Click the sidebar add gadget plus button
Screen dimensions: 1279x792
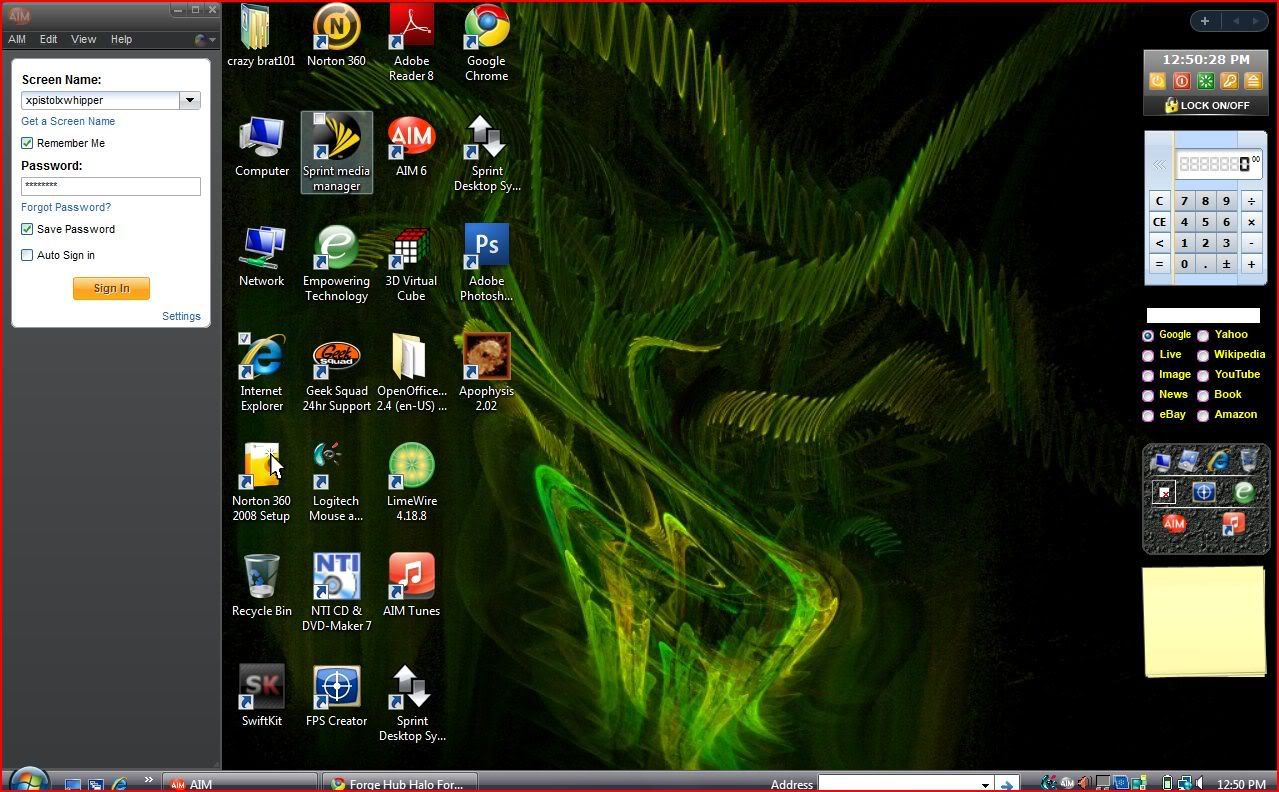point(1204,21)
